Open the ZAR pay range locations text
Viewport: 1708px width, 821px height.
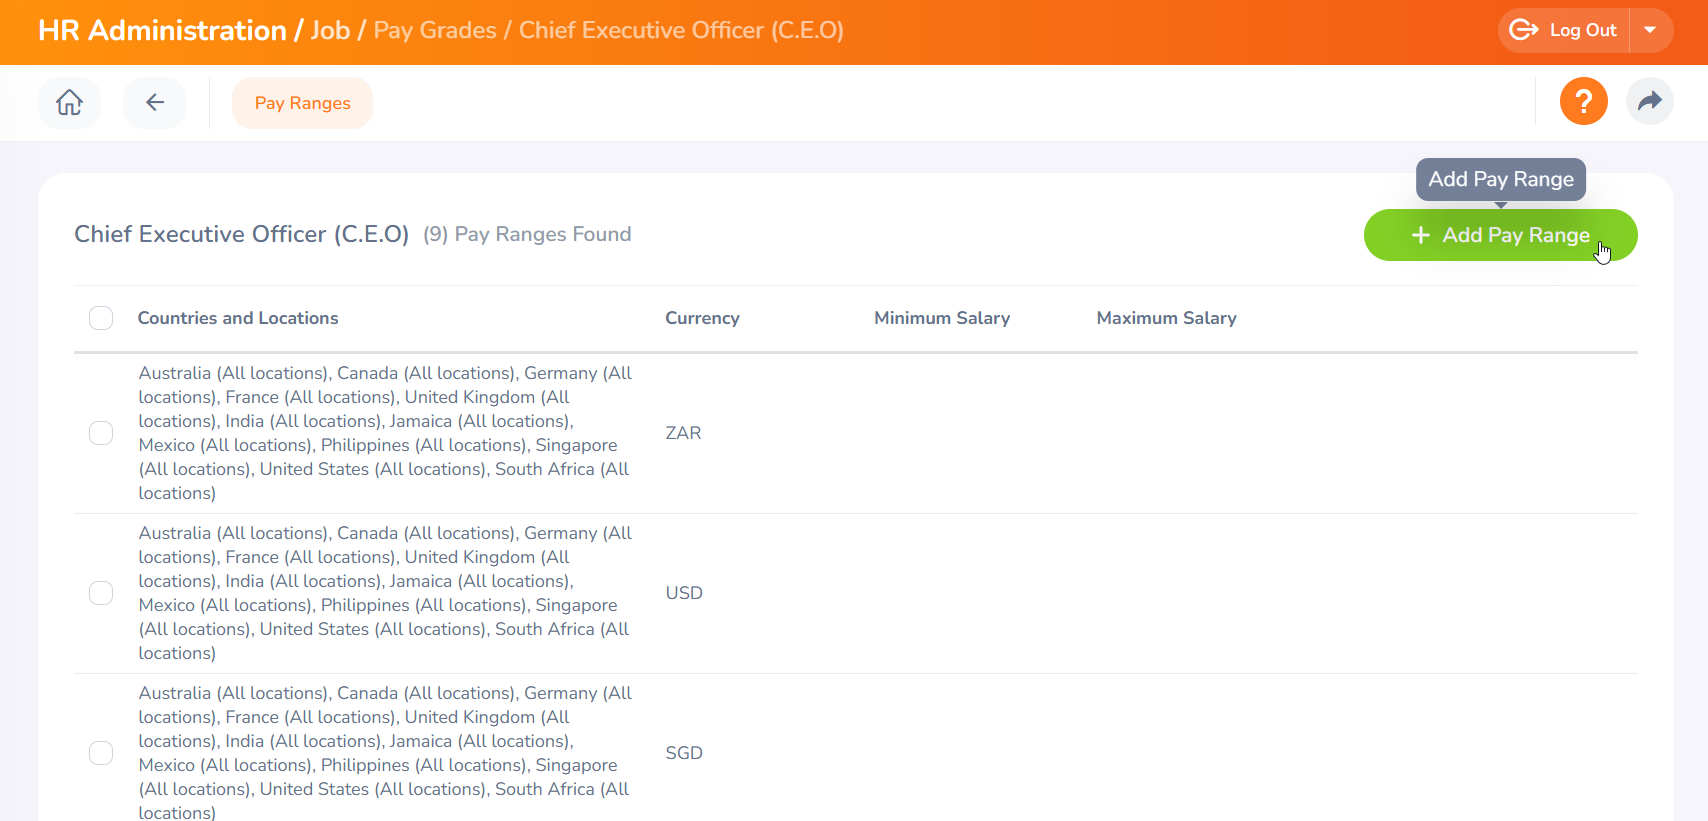385,433
